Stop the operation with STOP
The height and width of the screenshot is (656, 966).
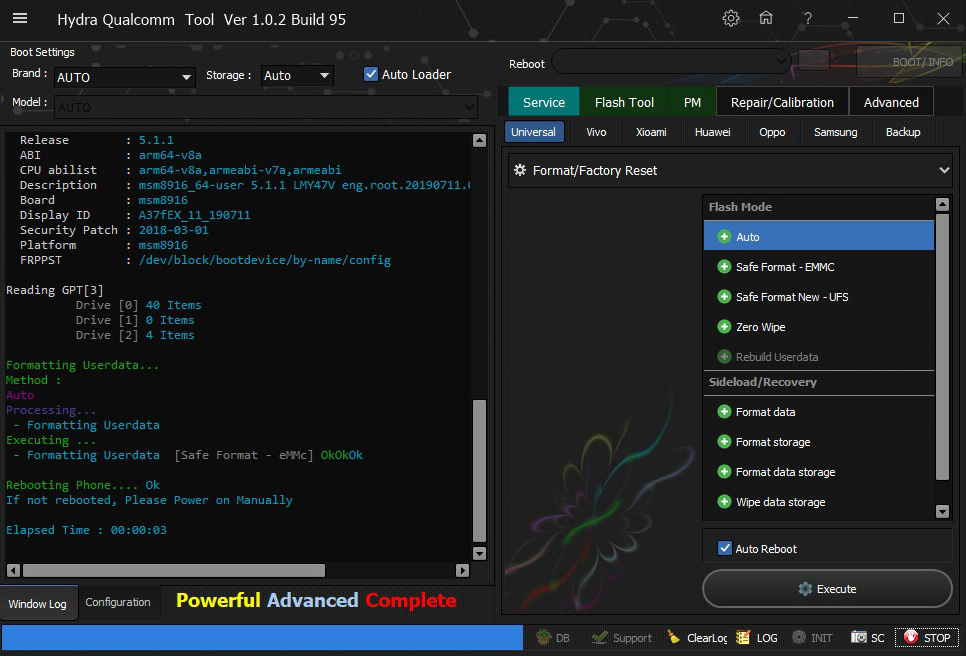(927, 638)
